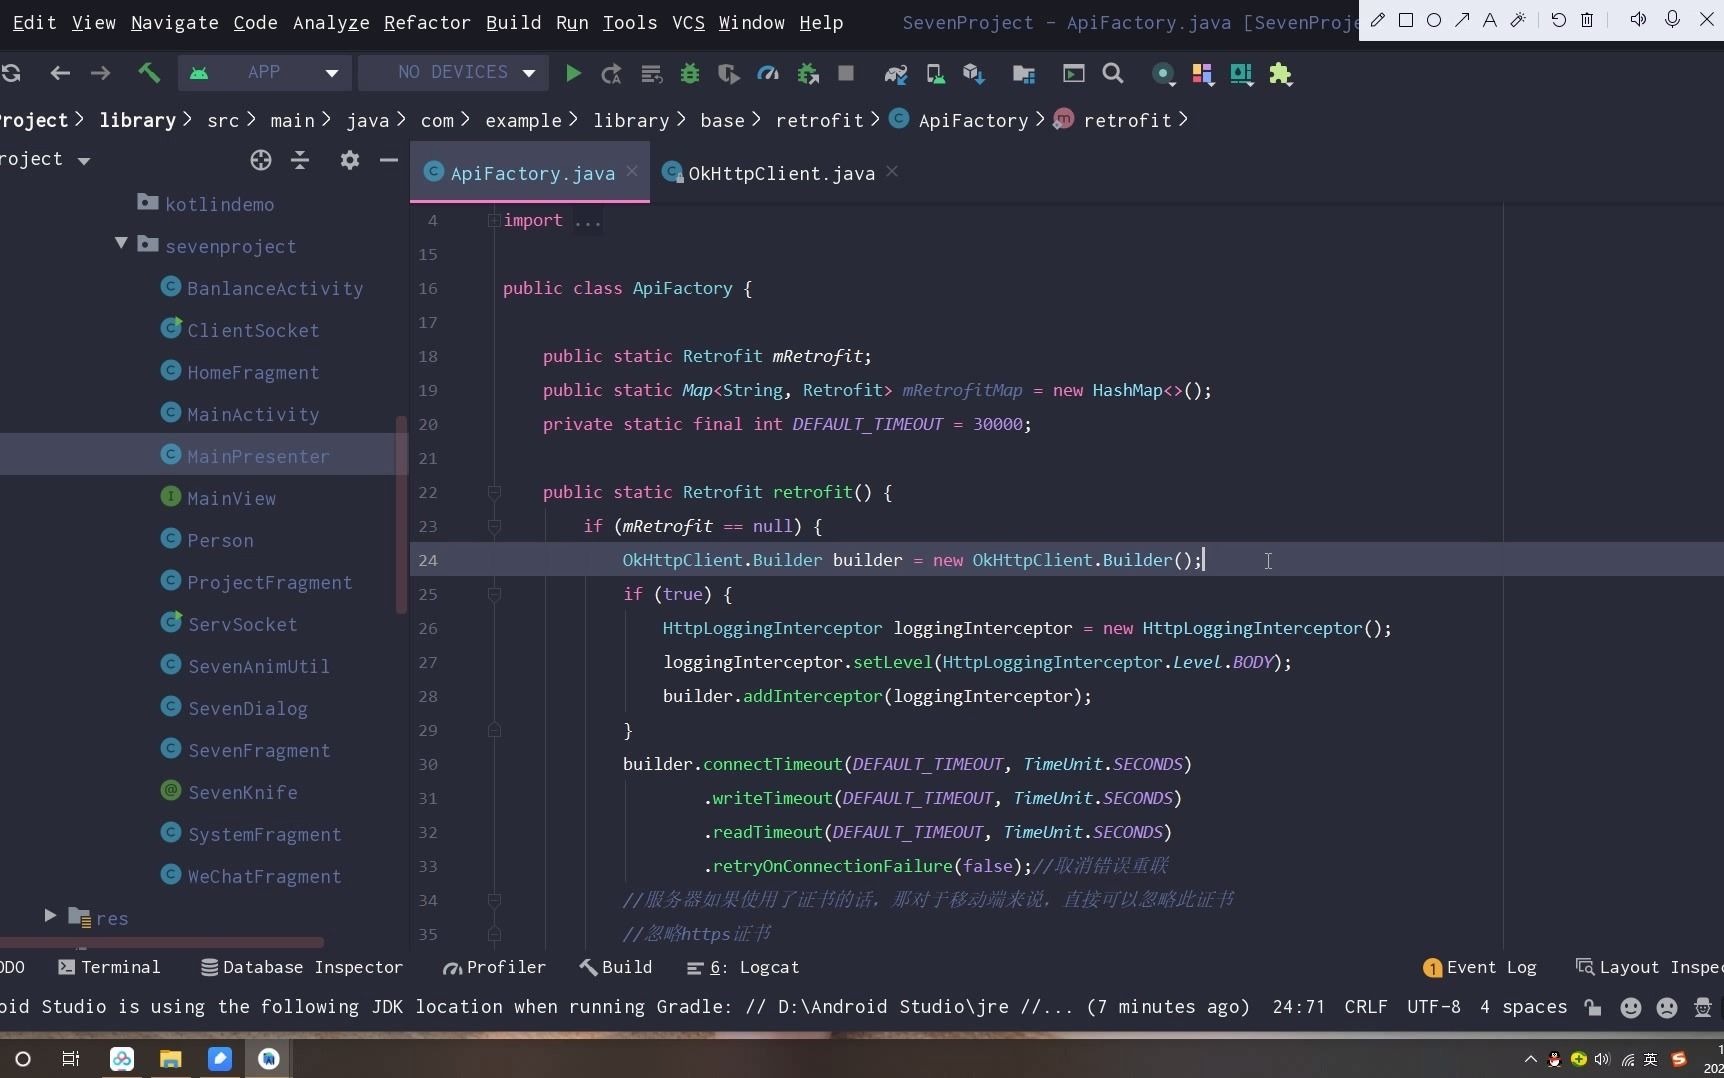Screen dimensions: 1724x1078
Task: Click the Device File Explorer folder icon
Action: (1023, 73)
